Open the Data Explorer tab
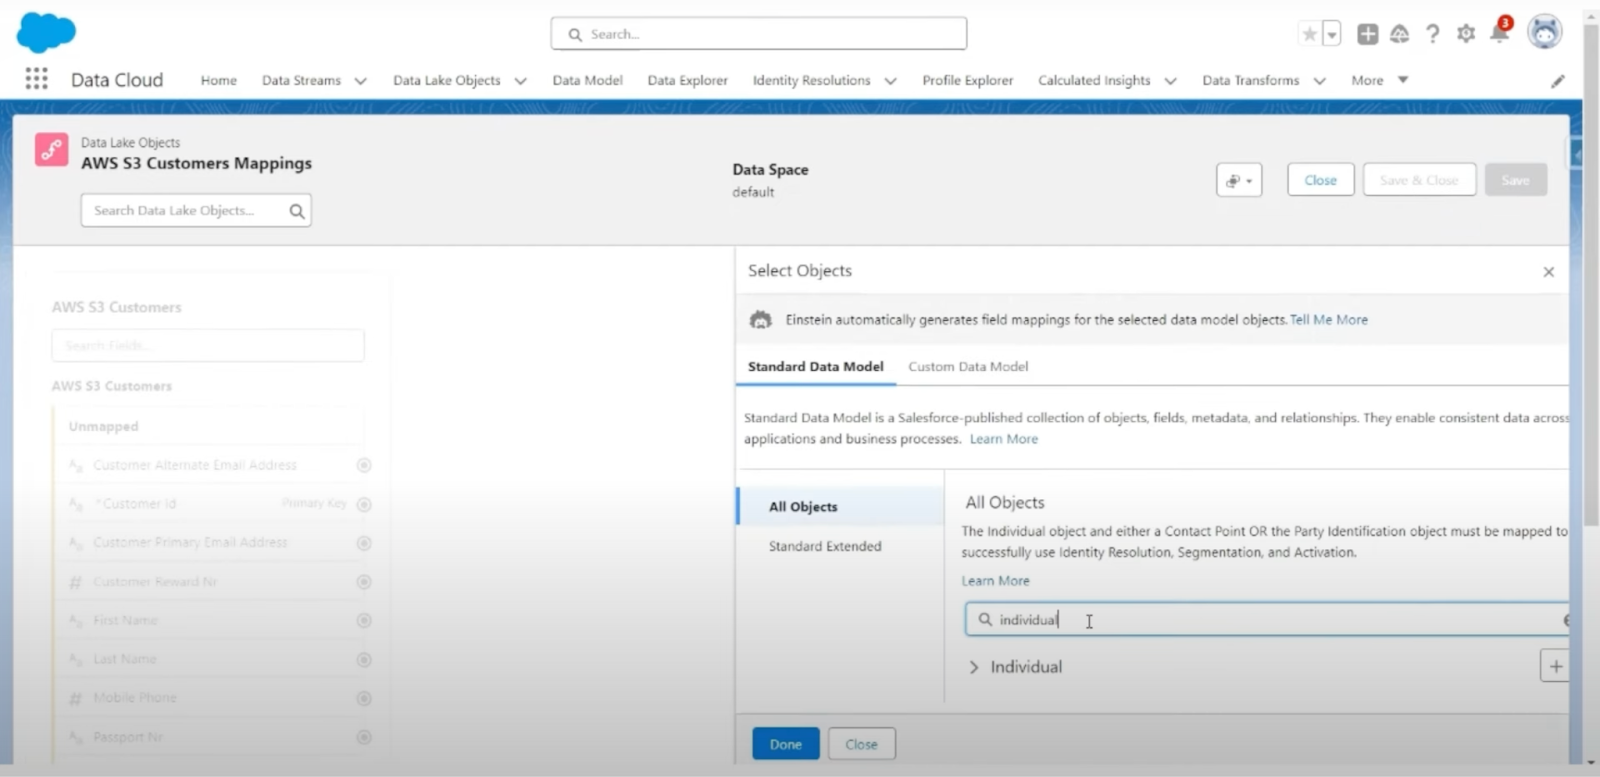Screen dimensions: 1600x777 (x=688, y=80)
